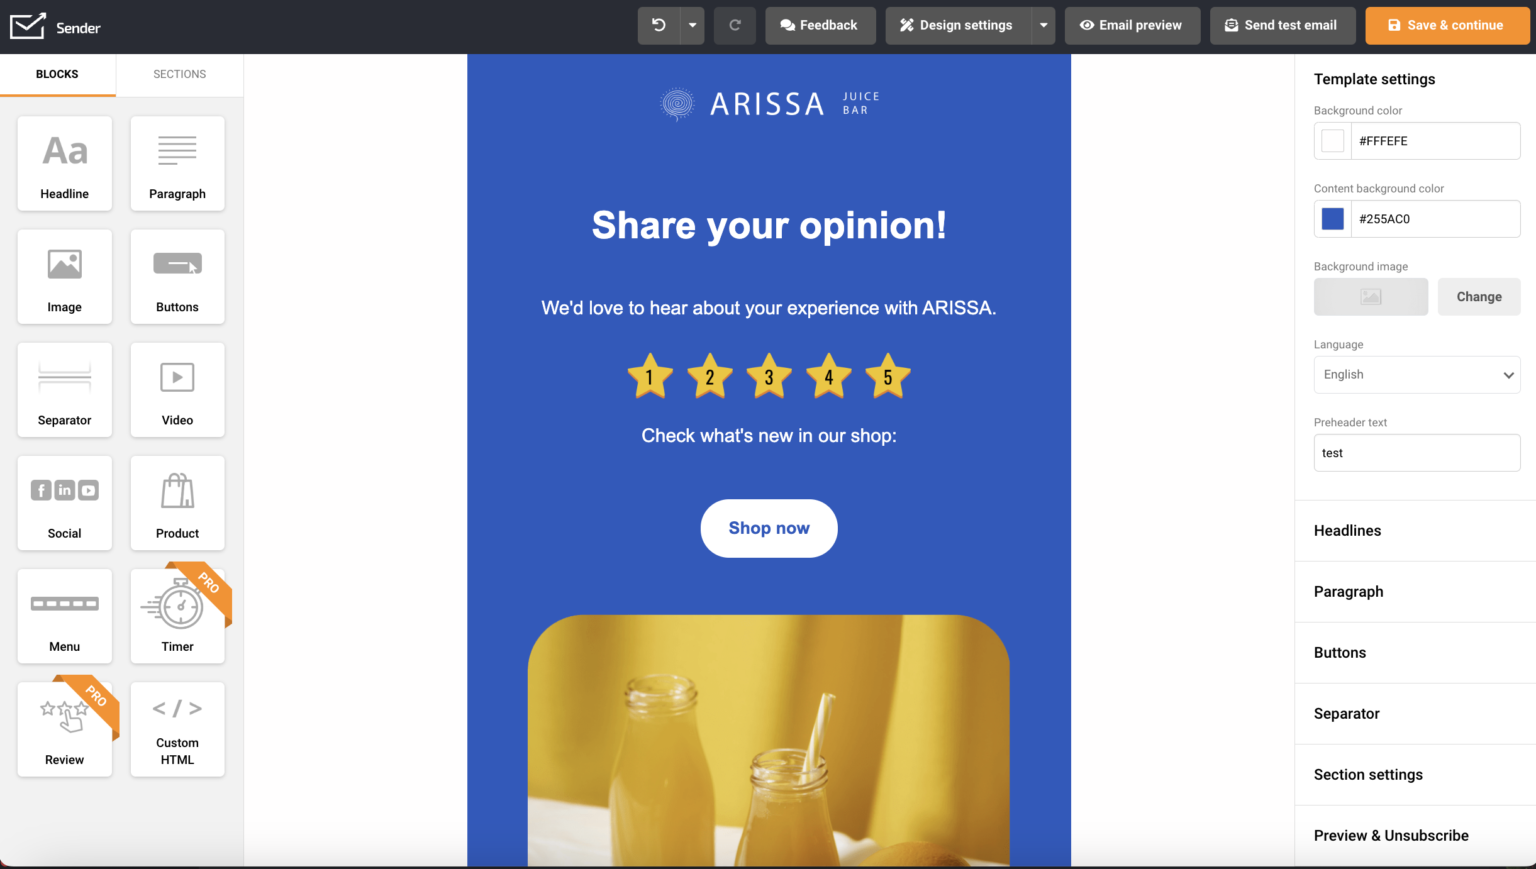Open the undo history dropdown arrow

tap(690, 25)
